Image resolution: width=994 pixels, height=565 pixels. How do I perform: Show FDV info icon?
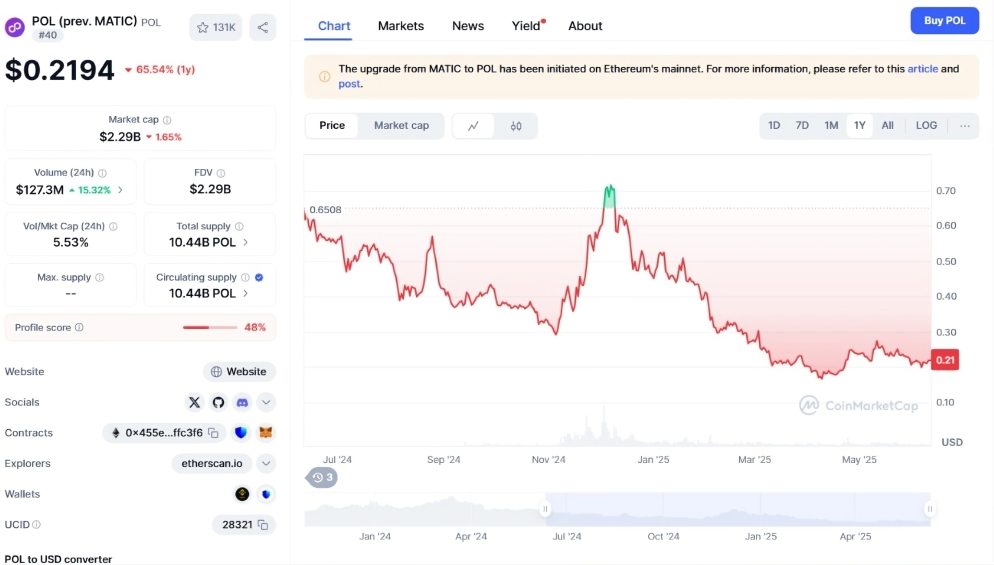point(221,173)
